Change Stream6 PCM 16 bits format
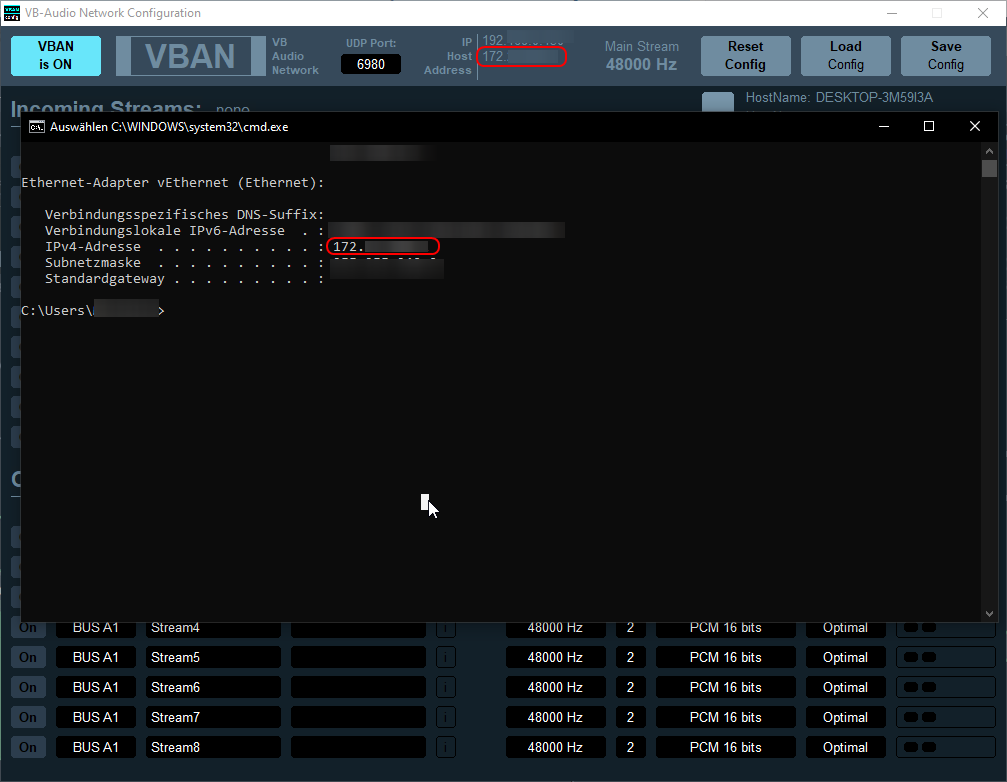Screen dimensions: 1007x782 (726, 687)
